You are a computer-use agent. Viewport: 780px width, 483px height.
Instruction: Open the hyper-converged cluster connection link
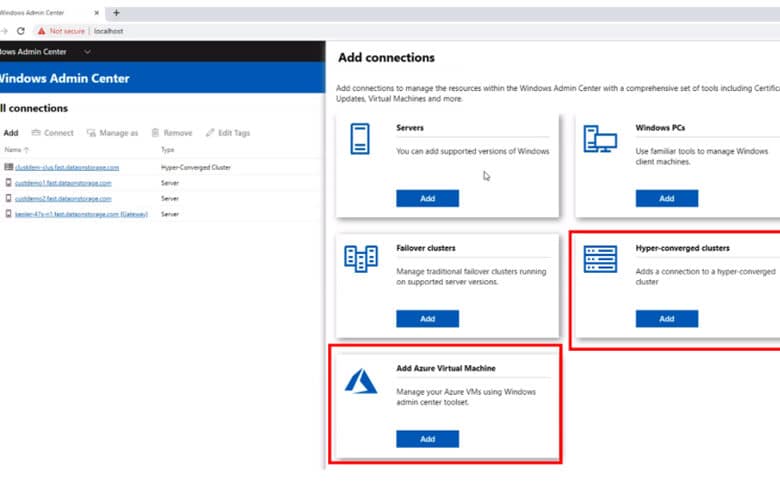coord(67,168)
